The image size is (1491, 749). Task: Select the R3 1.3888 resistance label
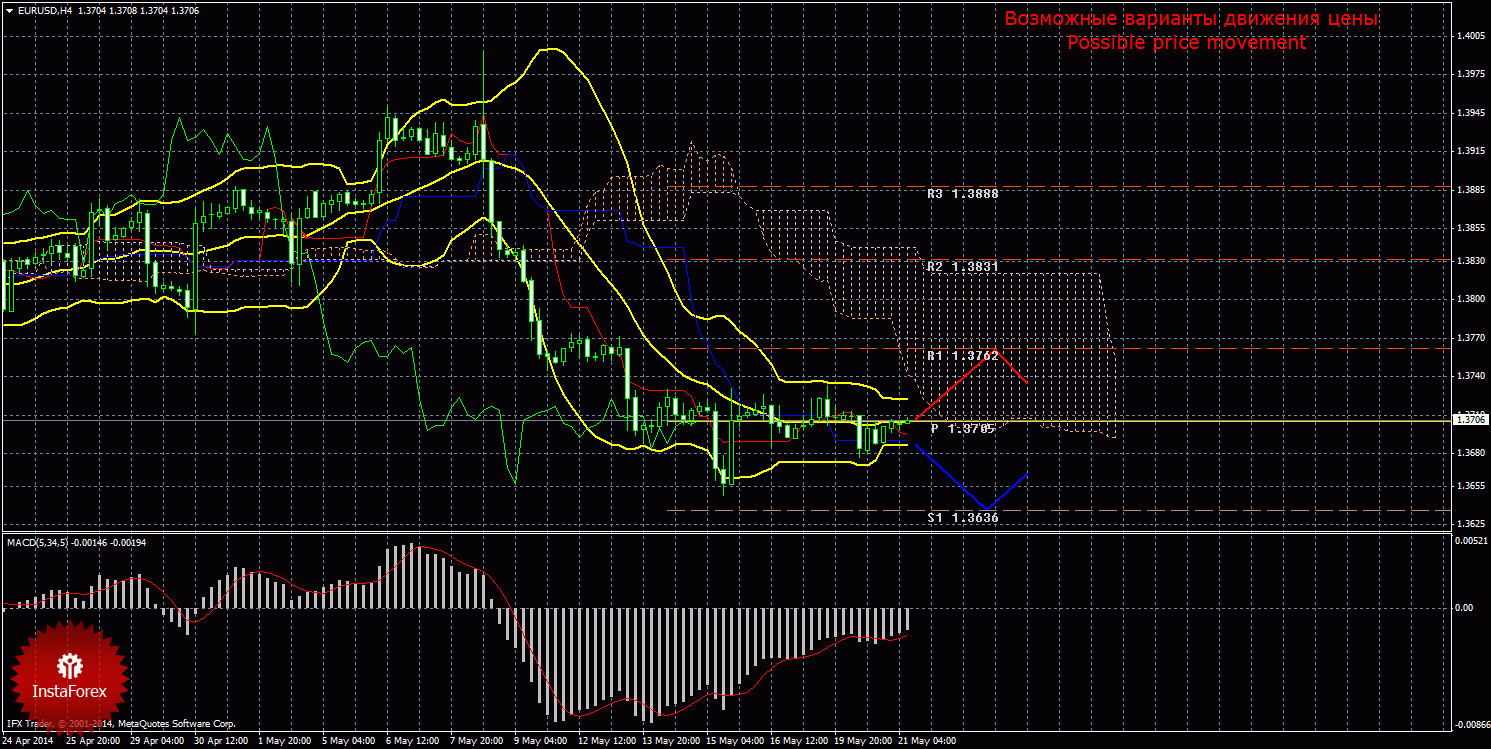coord(962,194)
